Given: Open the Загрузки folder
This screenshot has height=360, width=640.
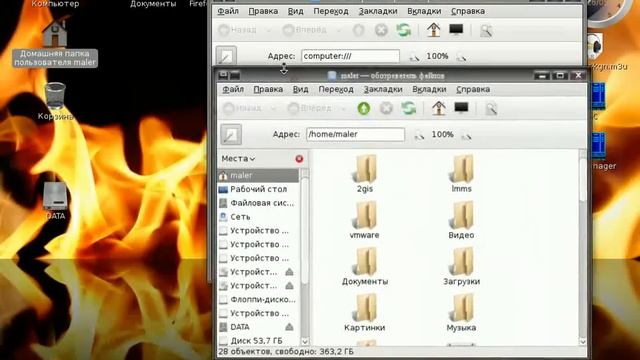Looking at the screenshot, I should pyautogui.click(x=462, y=266).
